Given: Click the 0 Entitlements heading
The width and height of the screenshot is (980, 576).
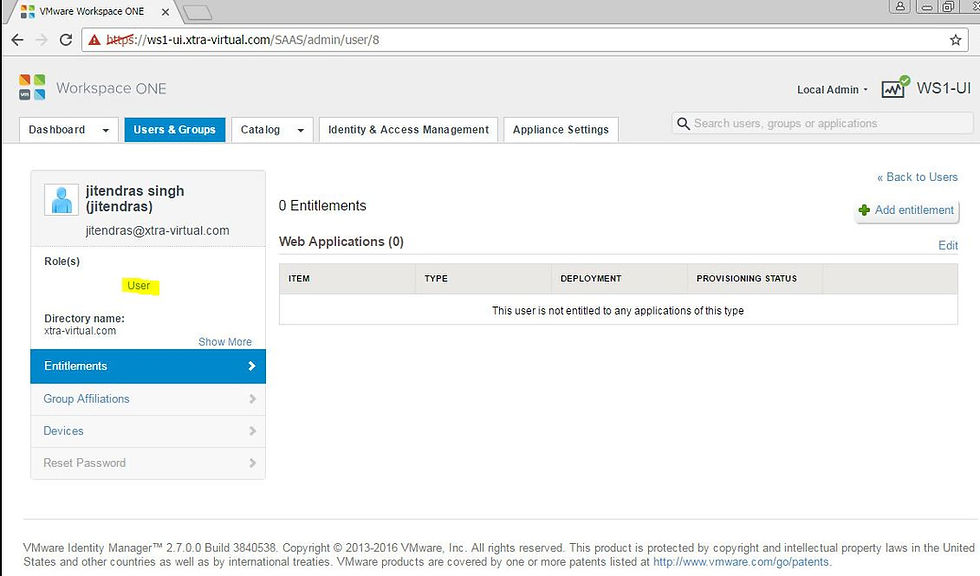Looking at the screenshot, I should [322, 206].
